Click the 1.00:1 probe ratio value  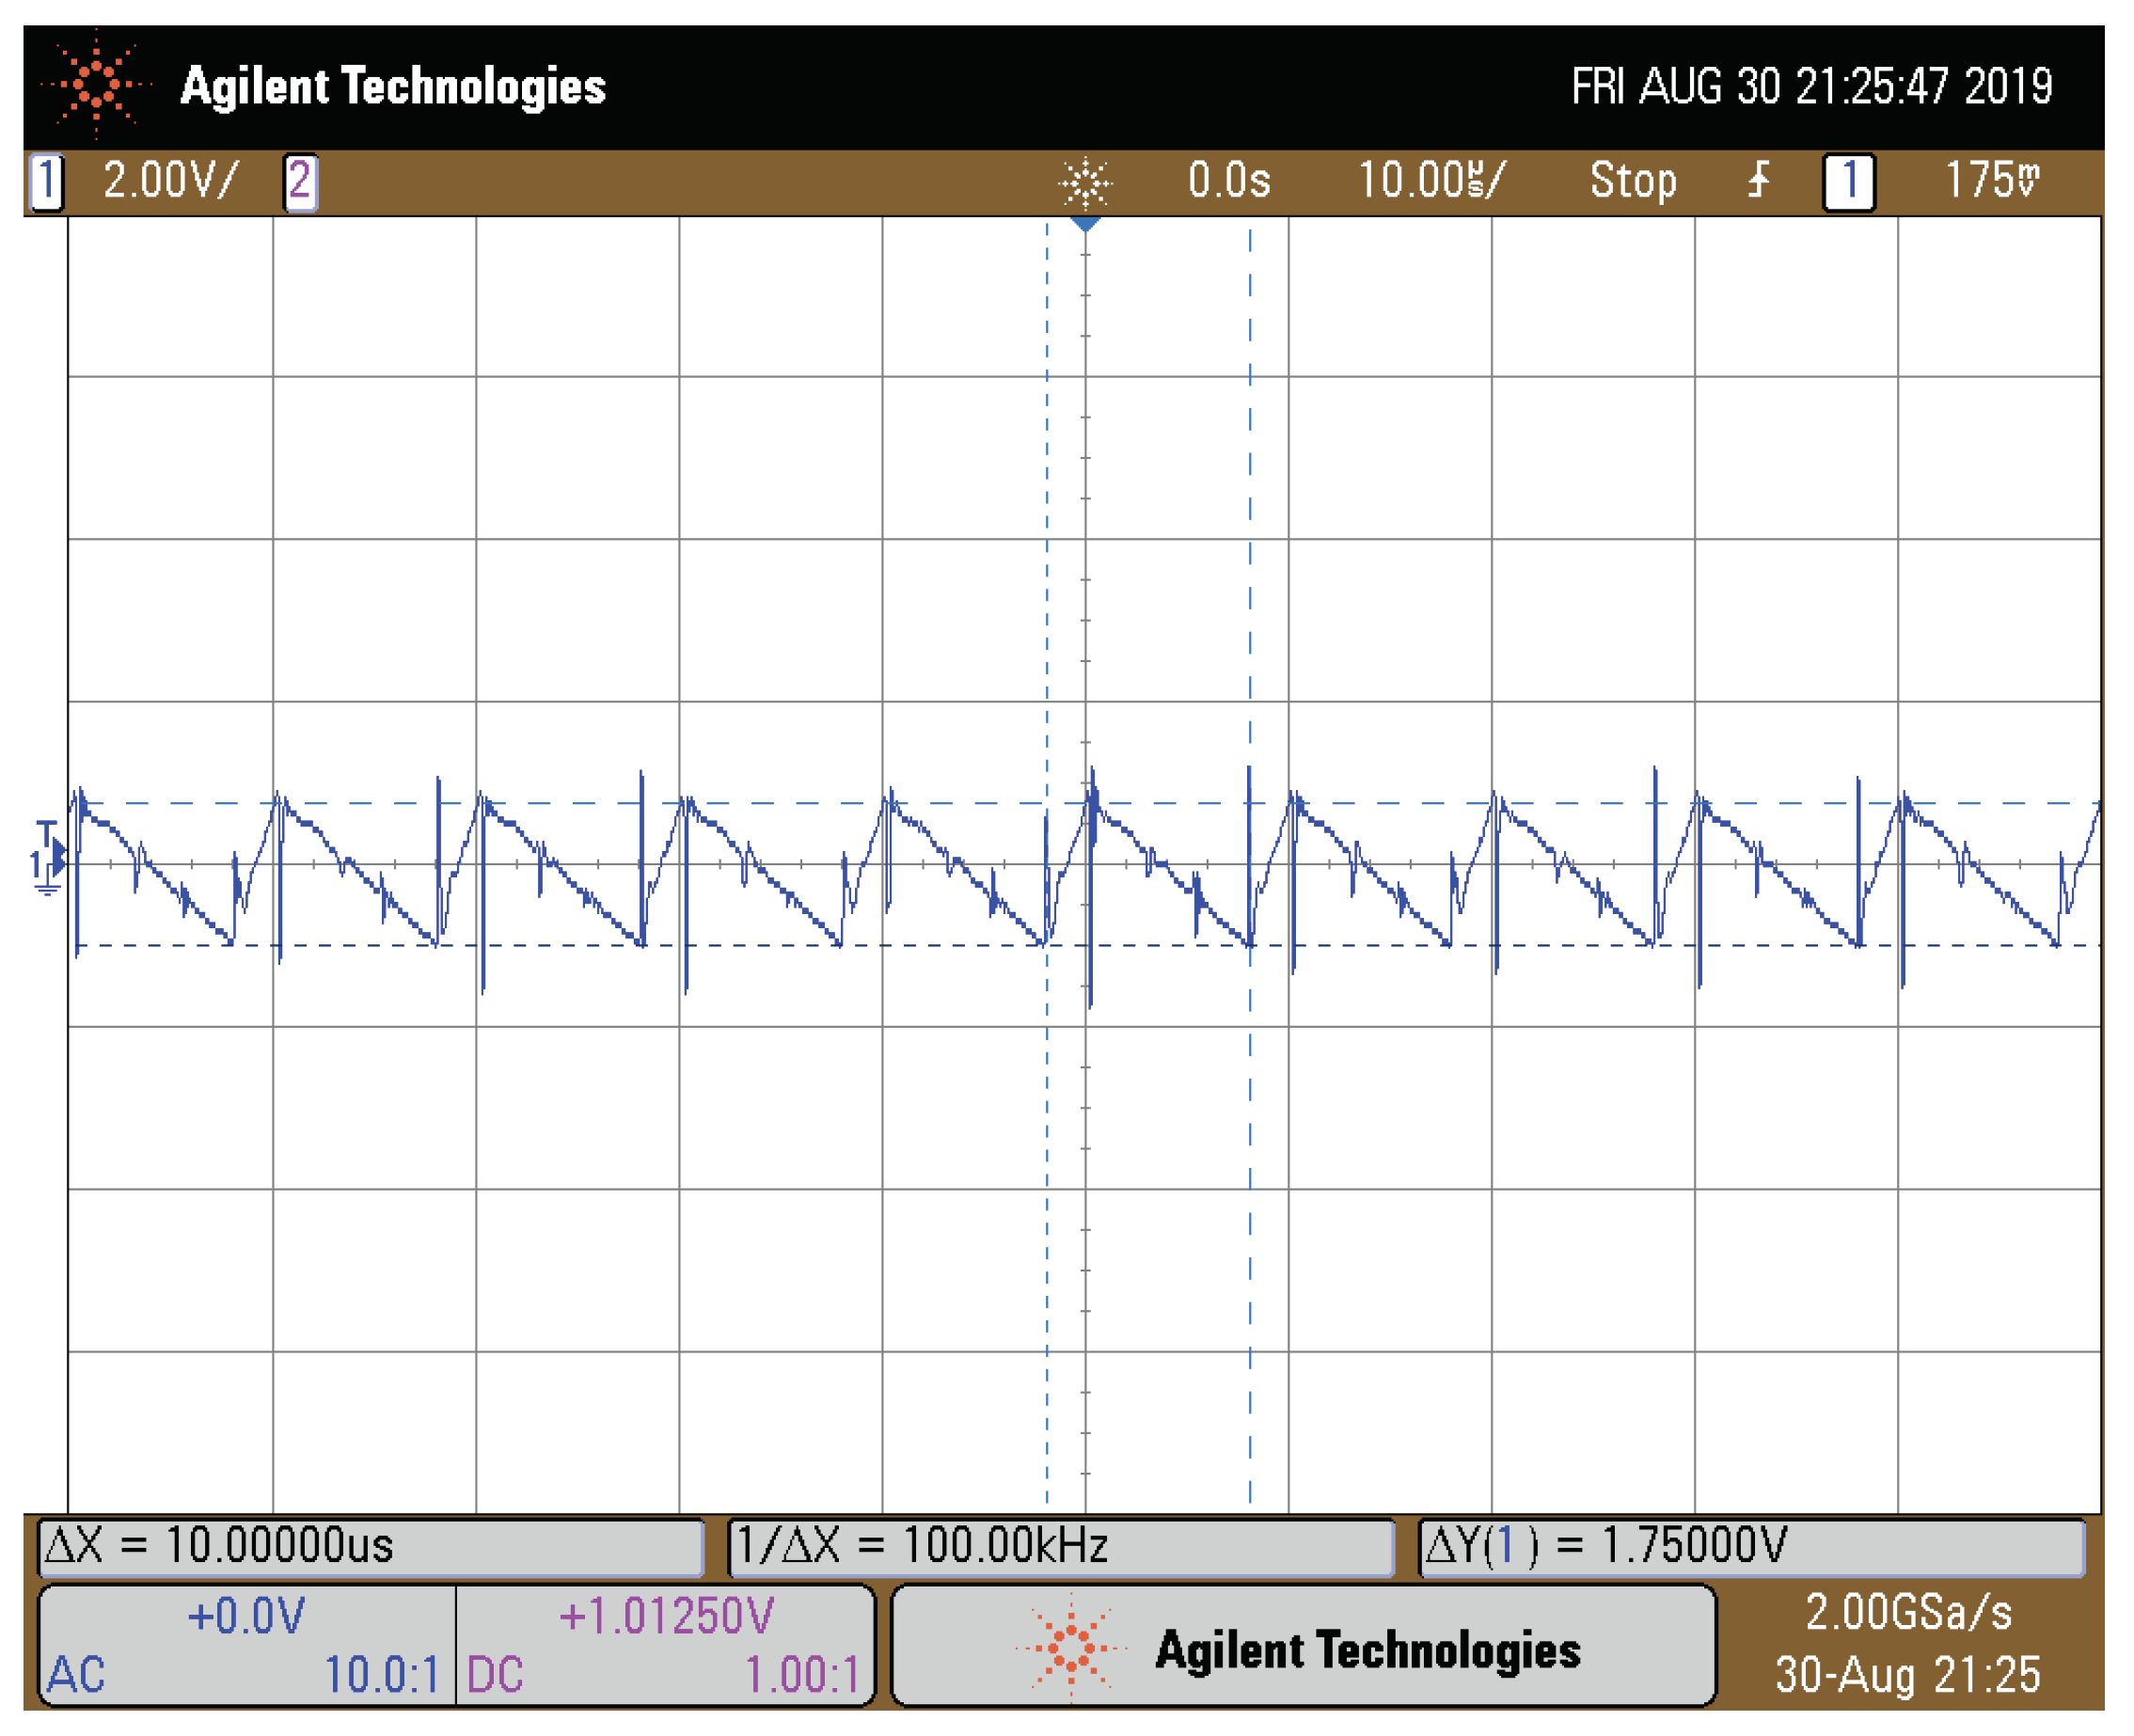pyautogui.click(x=803, y=1675)
